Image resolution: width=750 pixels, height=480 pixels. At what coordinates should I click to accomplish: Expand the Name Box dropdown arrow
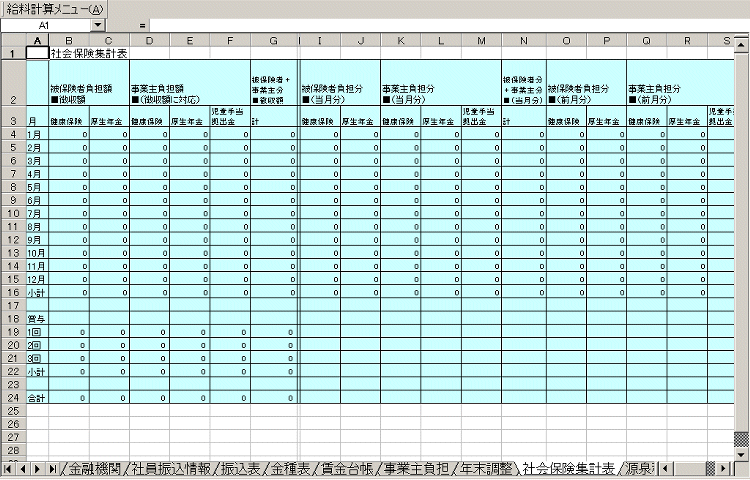[x=97, y=24]
